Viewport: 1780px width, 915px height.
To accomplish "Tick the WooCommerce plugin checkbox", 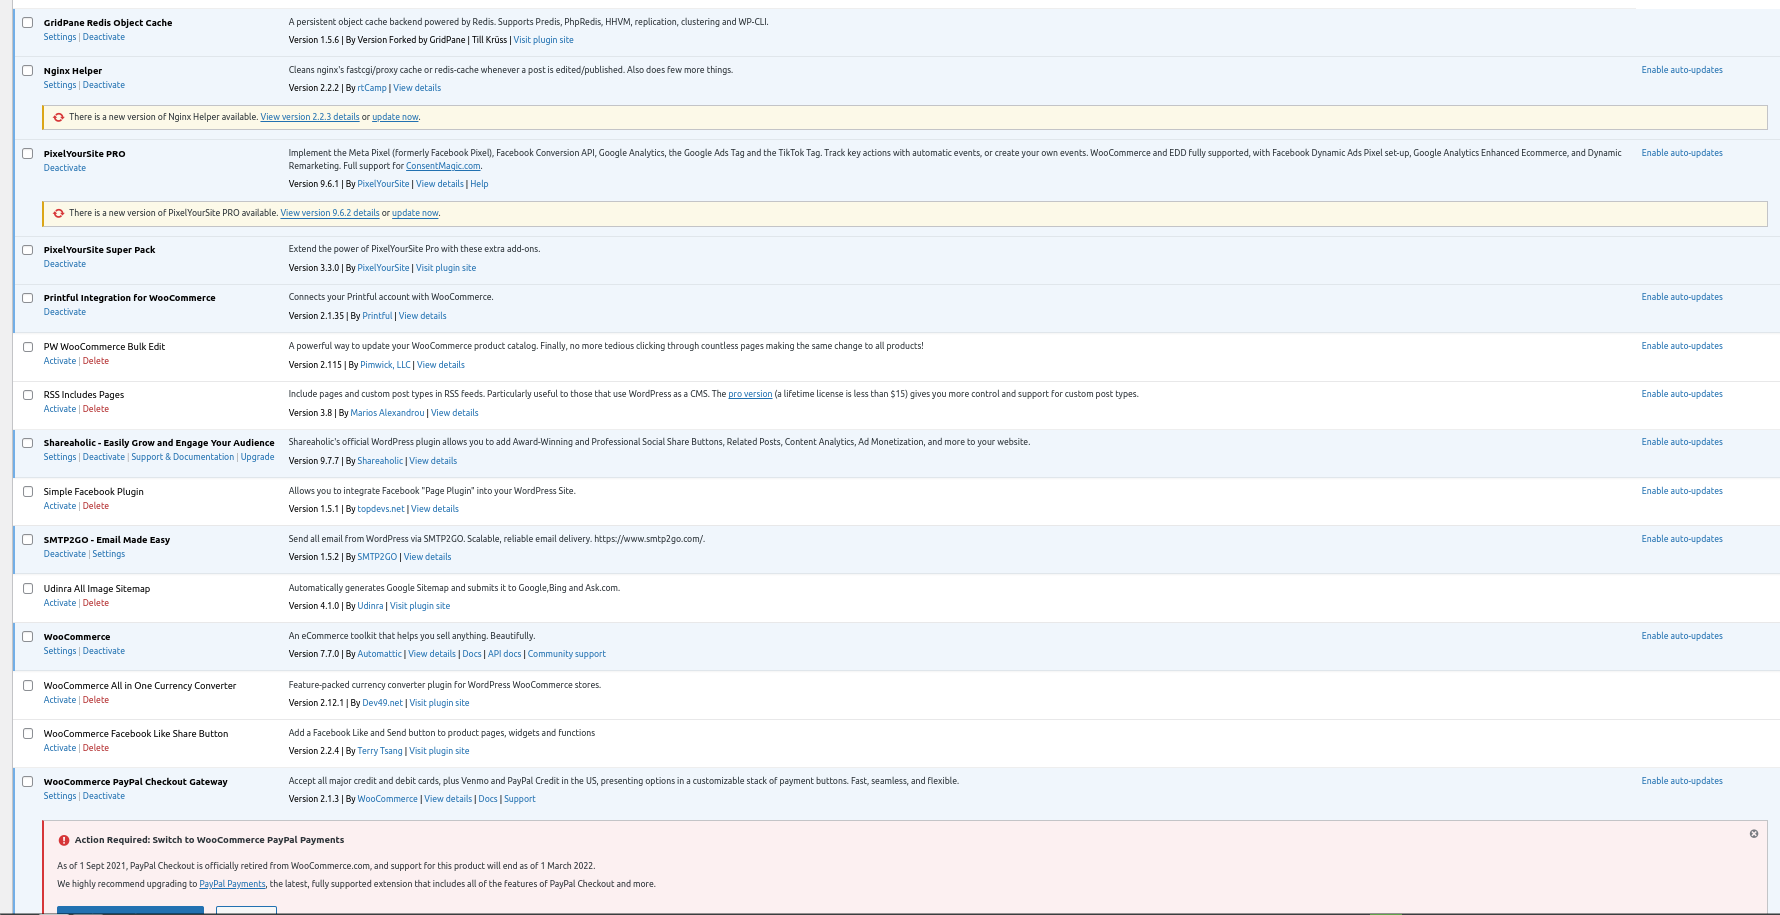I will coord(28,637).
